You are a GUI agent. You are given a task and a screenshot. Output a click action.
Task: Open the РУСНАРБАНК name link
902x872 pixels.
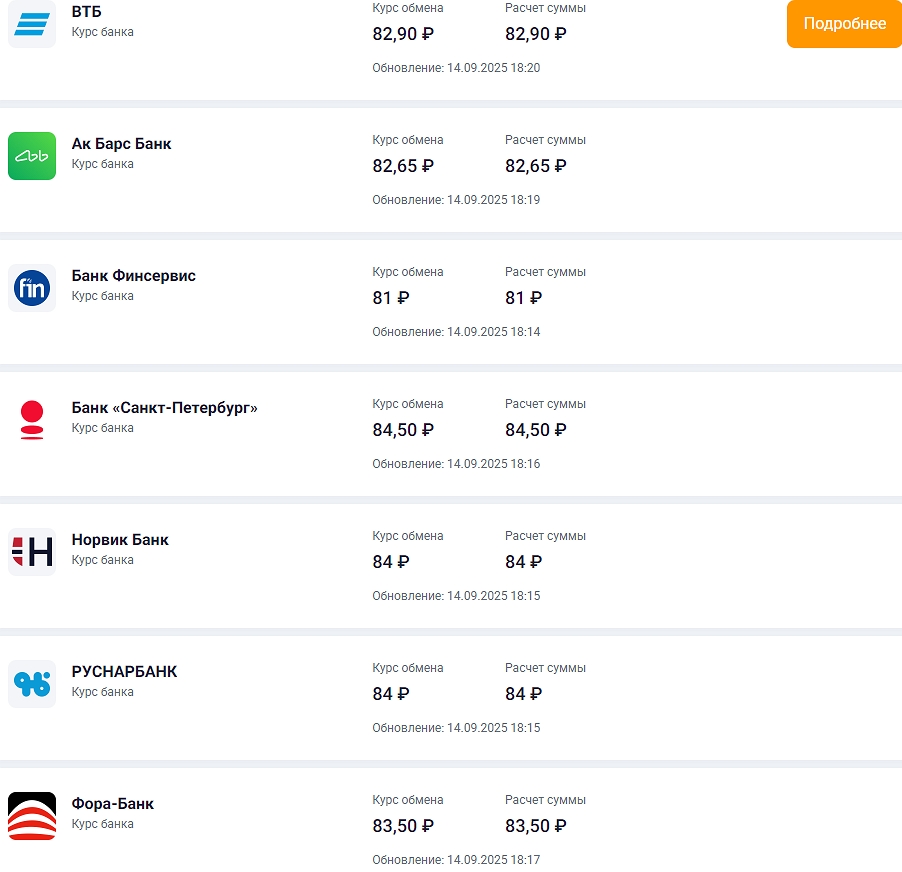click(x=124, y=672)
